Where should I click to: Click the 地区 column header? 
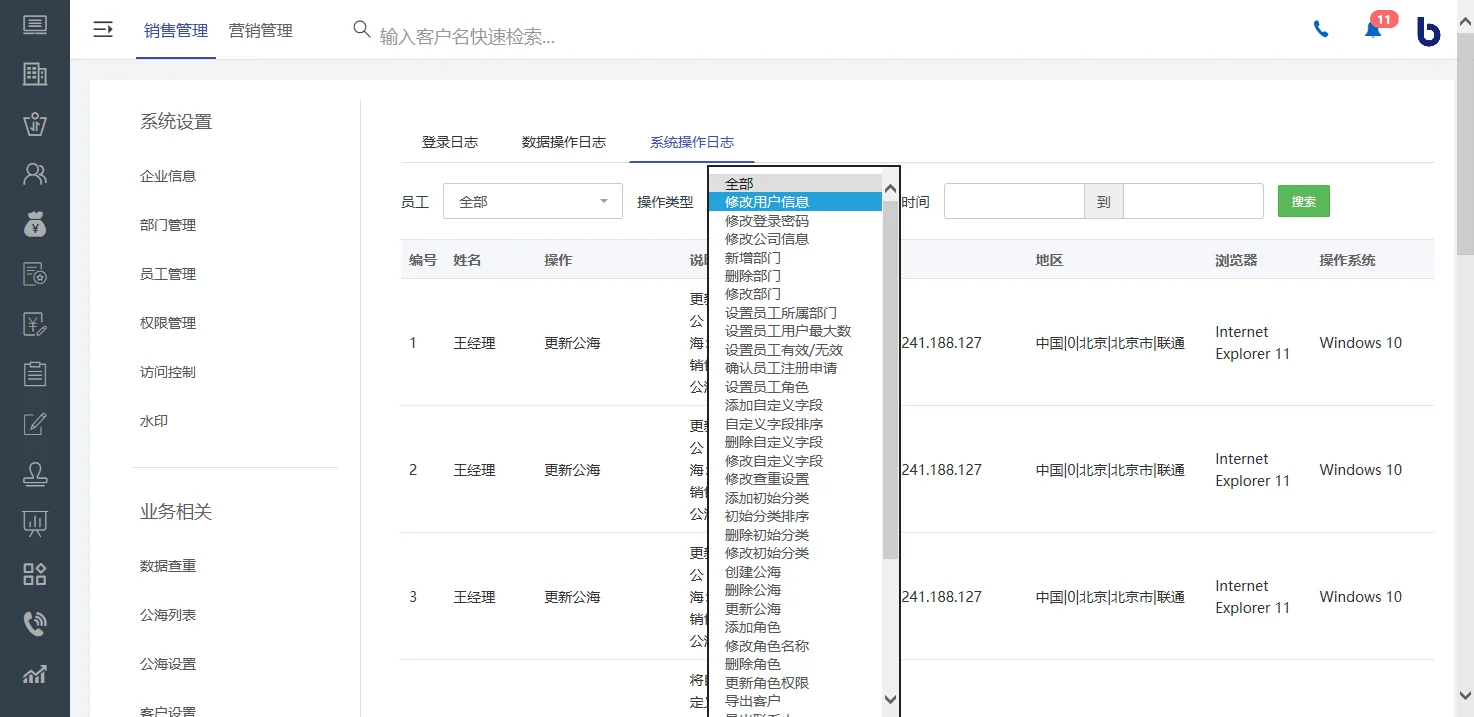pyautogui.click(x=1049, y=260)
